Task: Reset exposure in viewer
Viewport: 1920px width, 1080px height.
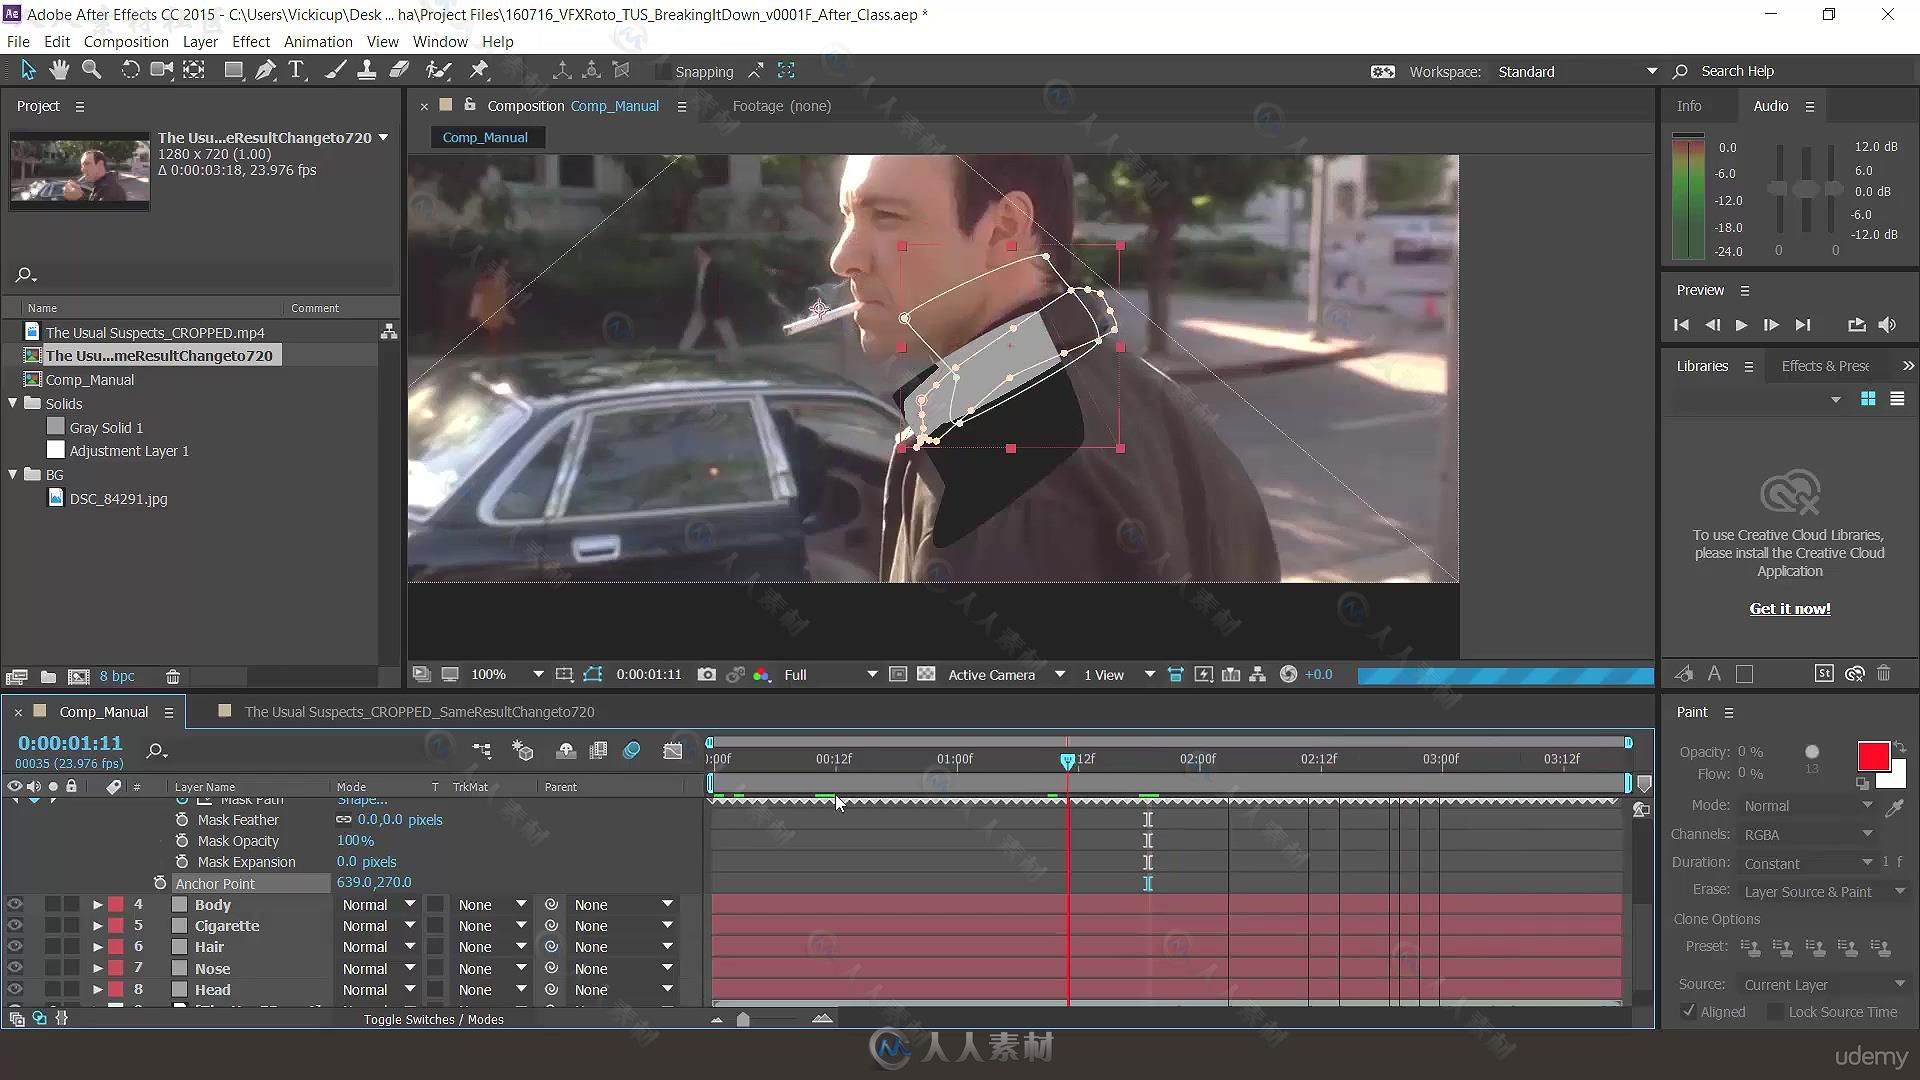Action: tap(1289, 675)
